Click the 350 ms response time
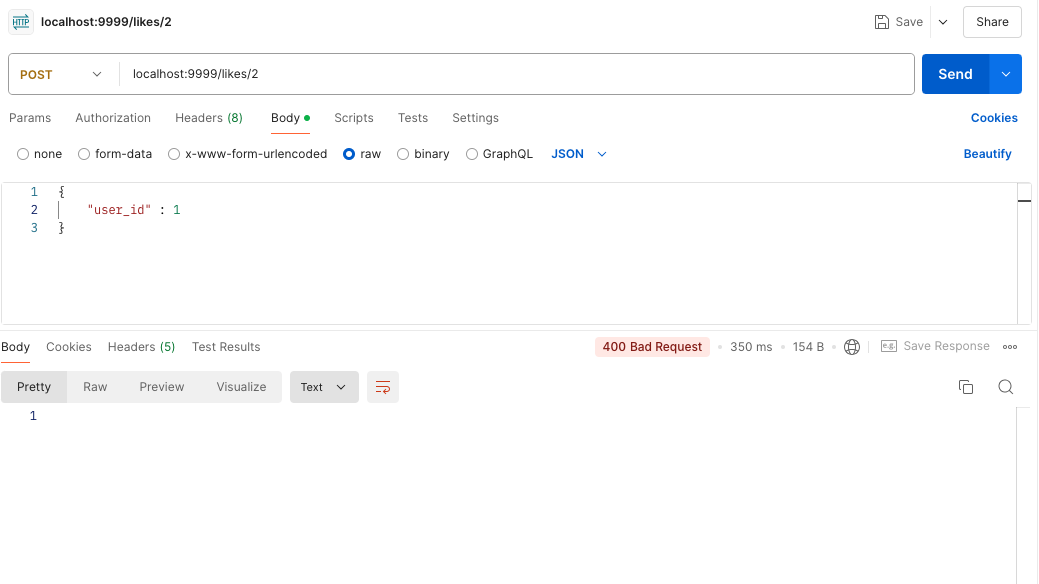1039x584 pixels. 751,347
